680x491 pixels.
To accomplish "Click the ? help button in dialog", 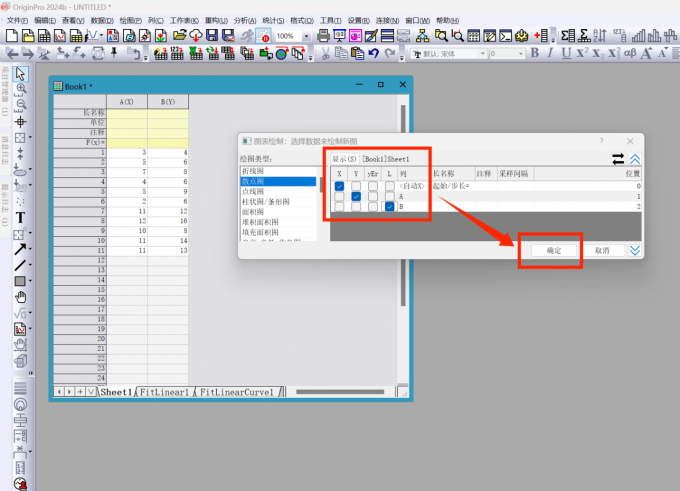I will point(601,141).
